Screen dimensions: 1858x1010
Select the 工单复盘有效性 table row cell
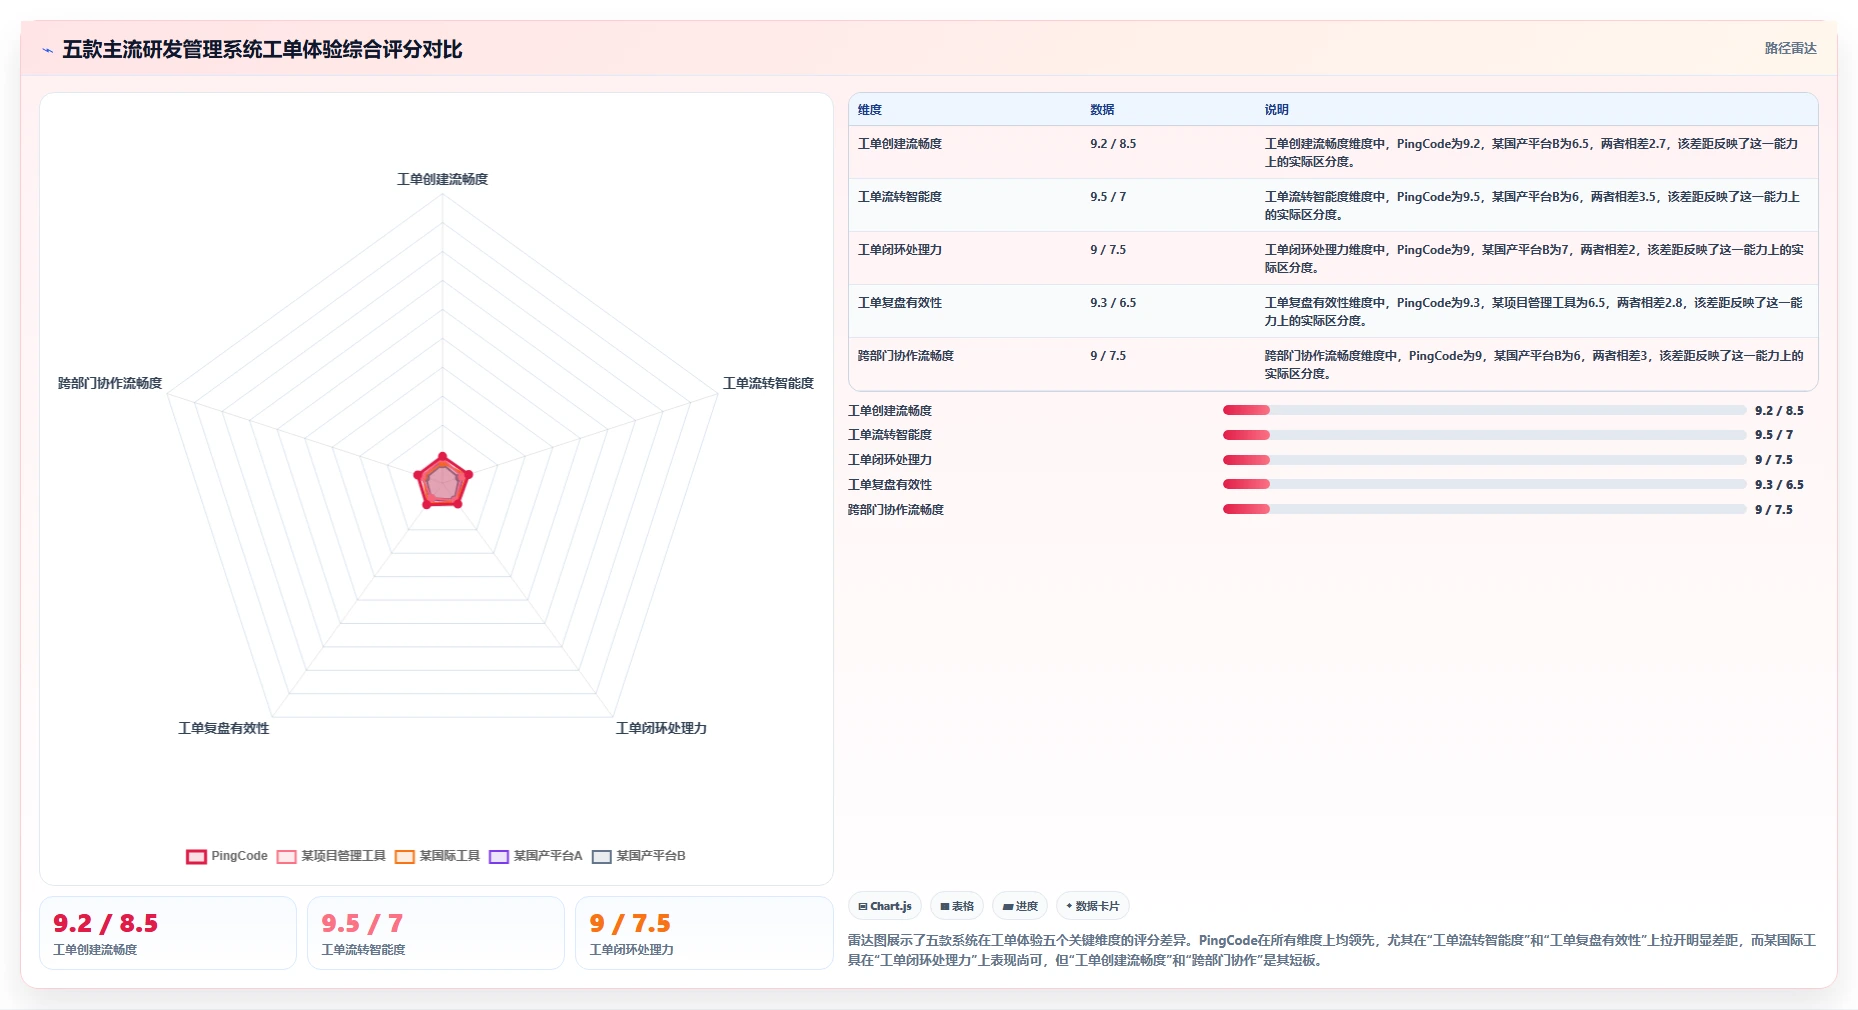(900, 303)
